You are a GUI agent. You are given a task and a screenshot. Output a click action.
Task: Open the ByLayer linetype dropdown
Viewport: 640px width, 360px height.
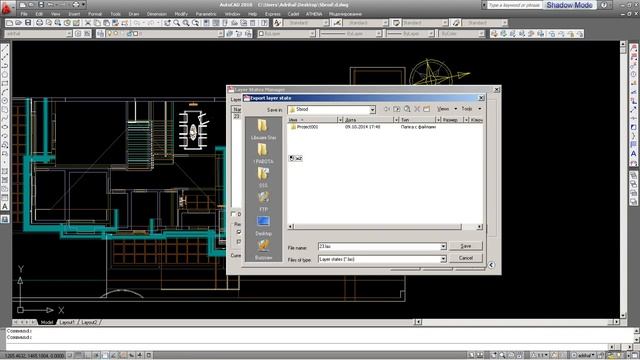click(x=378, y=34)
